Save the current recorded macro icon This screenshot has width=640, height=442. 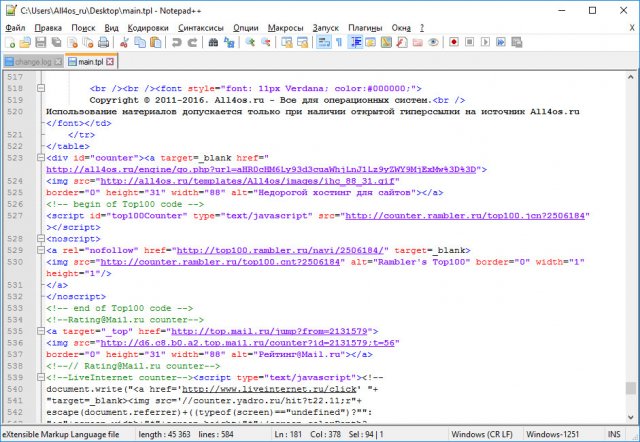click(x=516, y=42)
